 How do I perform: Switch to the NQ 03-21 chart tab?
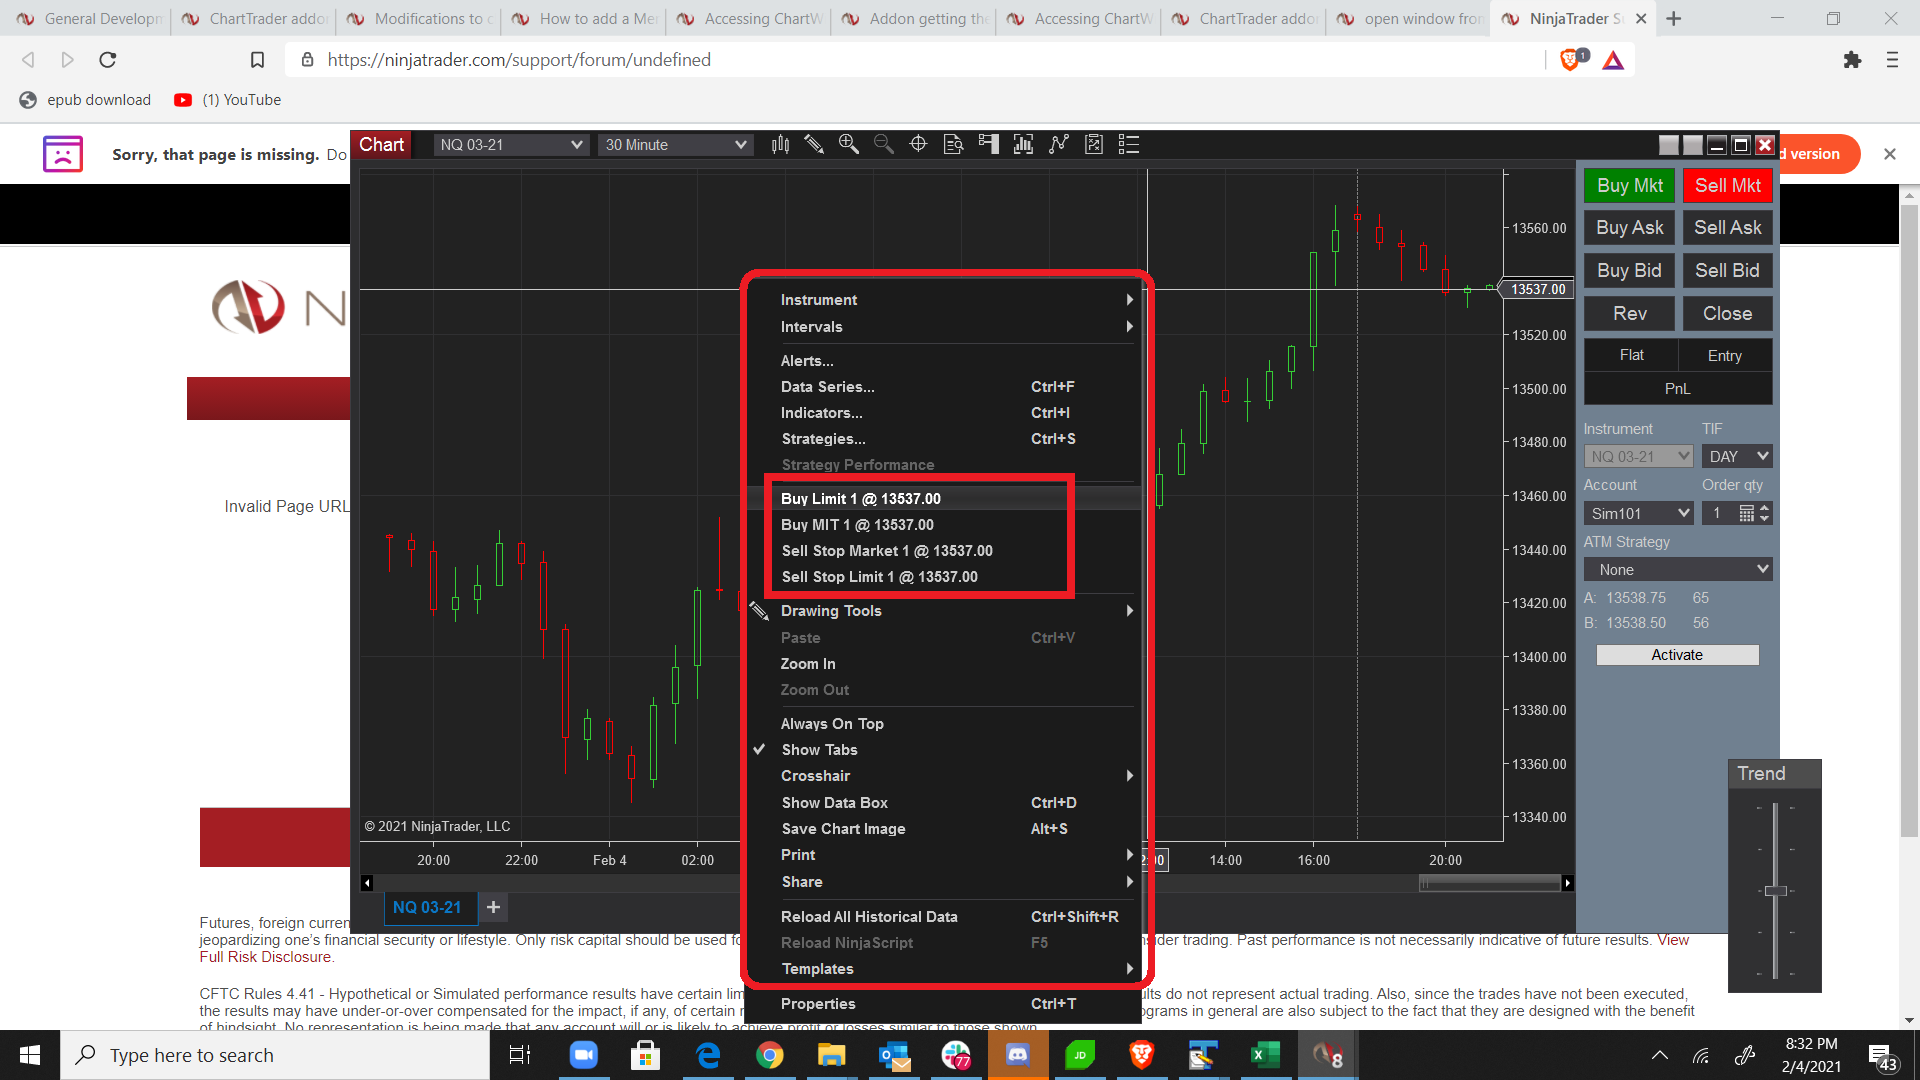point(428,908)
